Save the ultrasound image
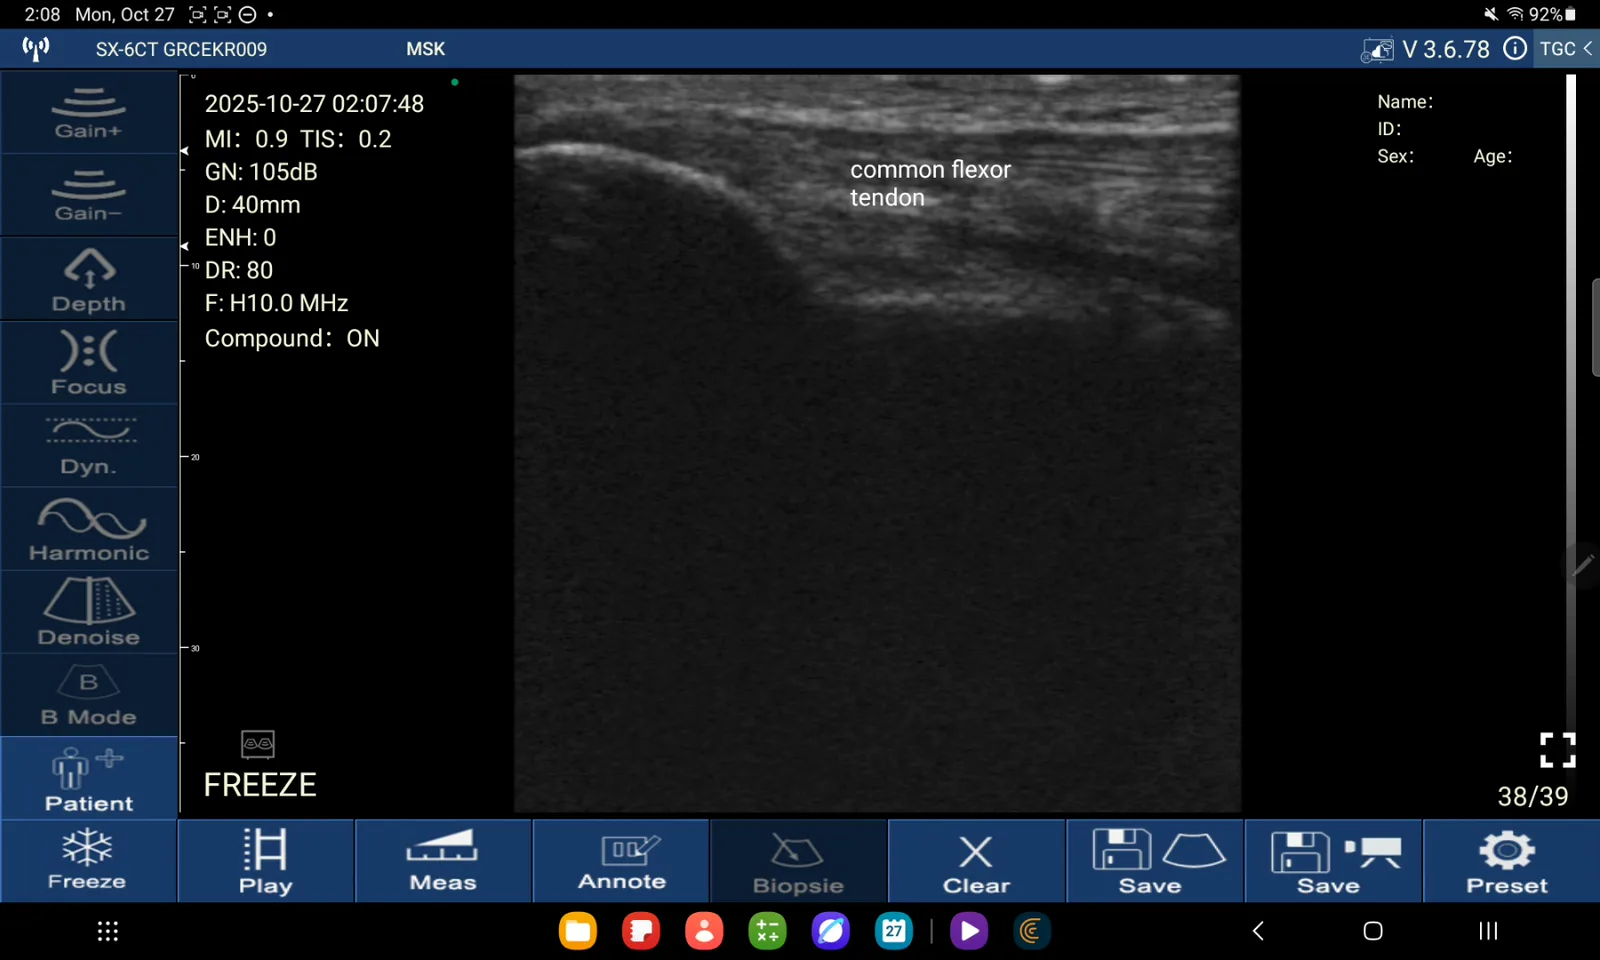Viewport: 1600px width, 960px height. 1155,861
